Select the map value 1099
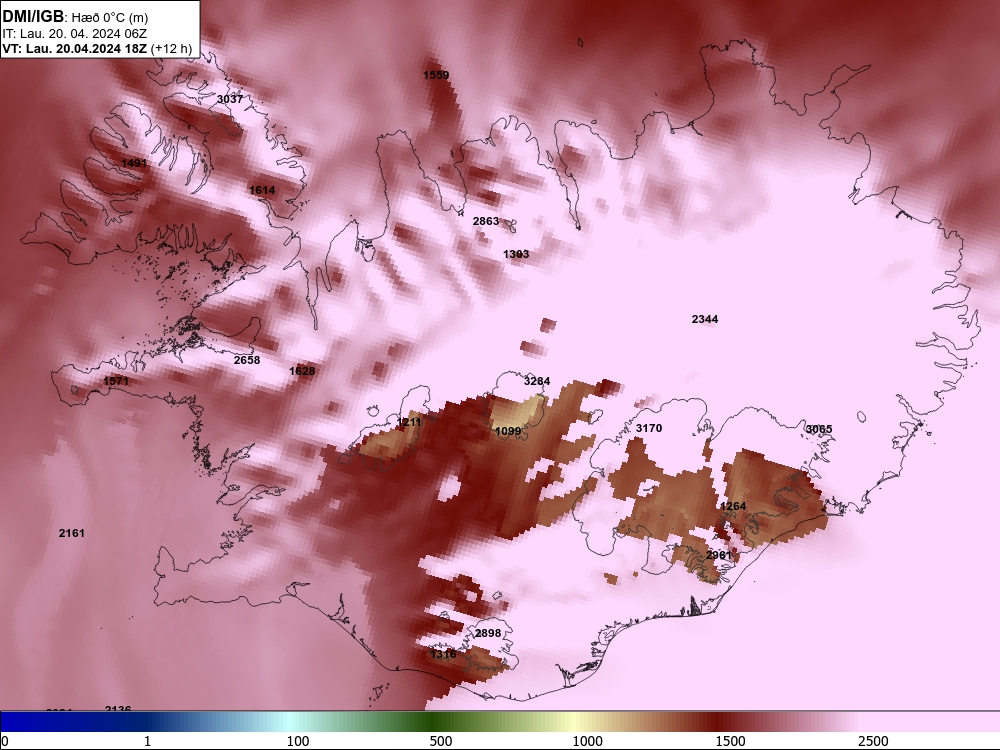Viewport: 1000px width, 750px height. pos(508,431)
